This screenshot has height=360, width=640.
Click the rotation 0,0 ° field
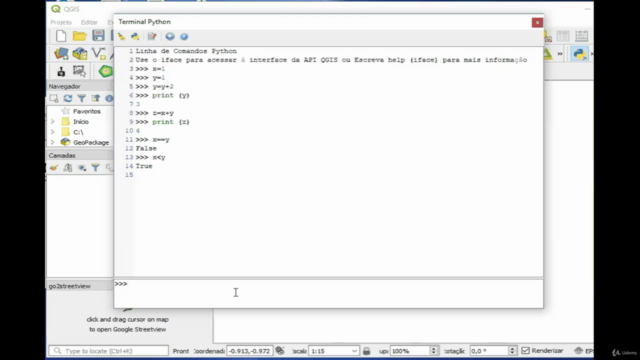pyautogui.click(x=489, y=351)
